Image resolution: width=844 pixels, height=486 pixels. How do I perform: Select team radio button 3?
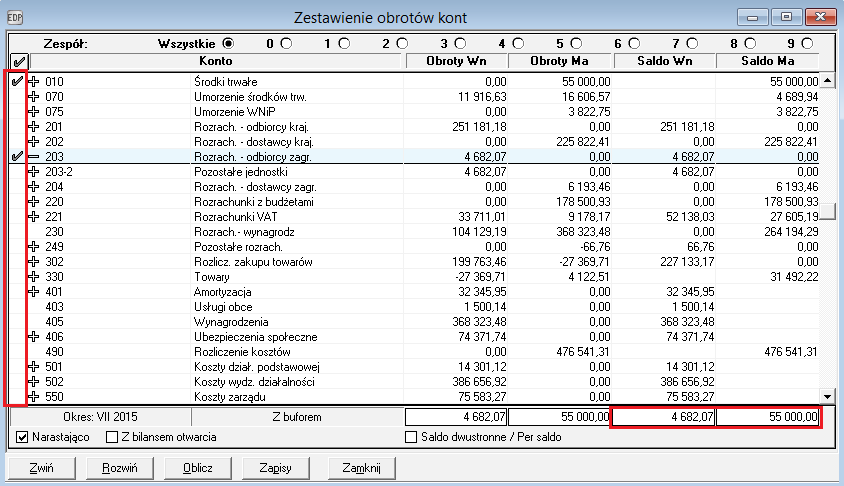[460, 44]
